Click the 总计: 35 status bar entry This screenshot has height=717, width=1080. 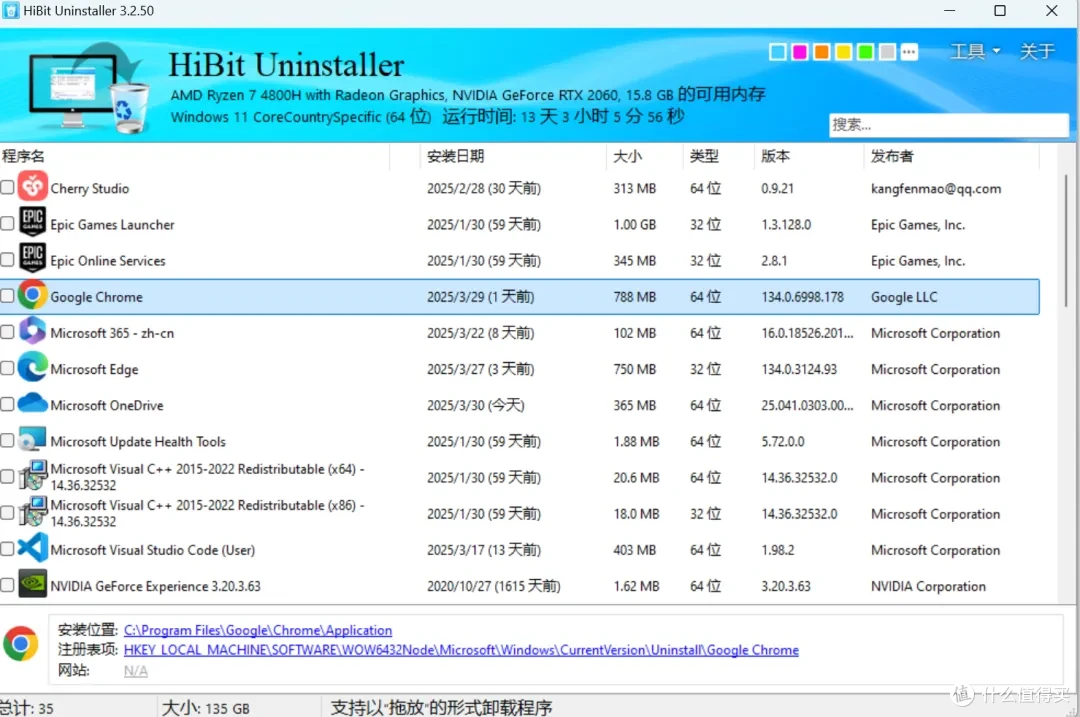pyautogui.click(x=27, y=708)
